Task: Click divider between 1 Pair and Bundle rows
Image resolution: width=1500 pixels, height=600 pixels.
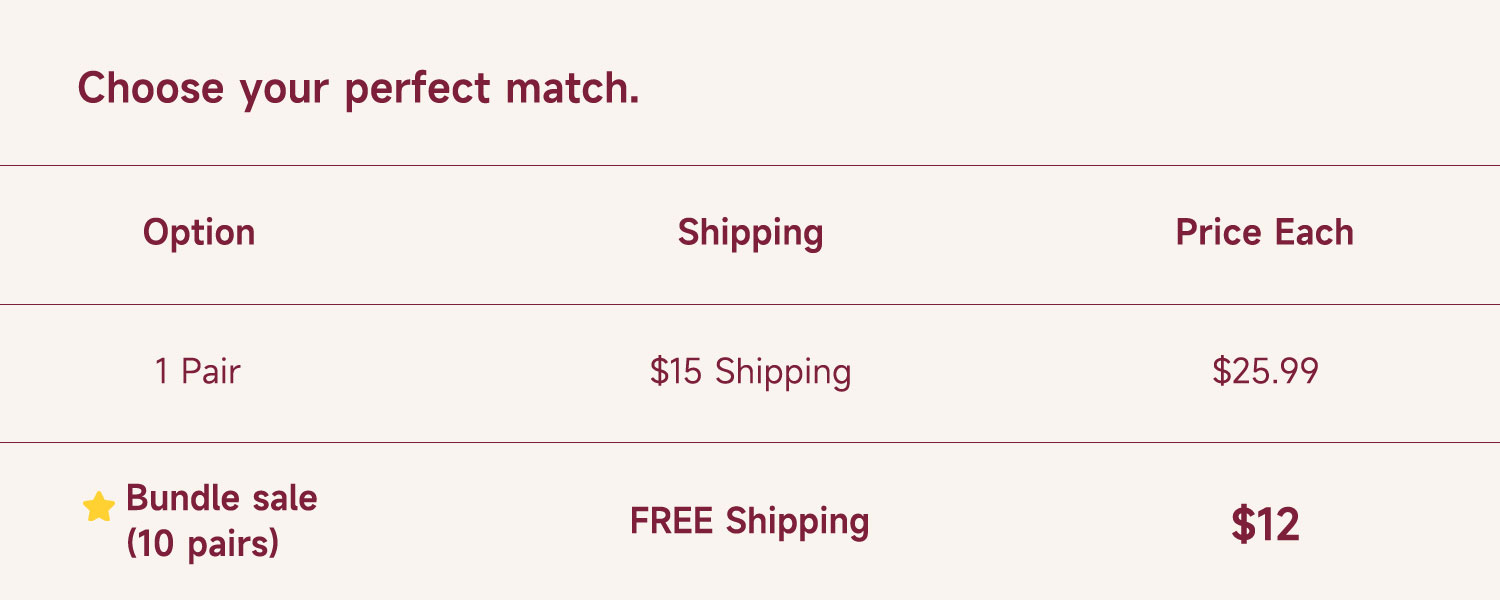Action: [750, 442]
